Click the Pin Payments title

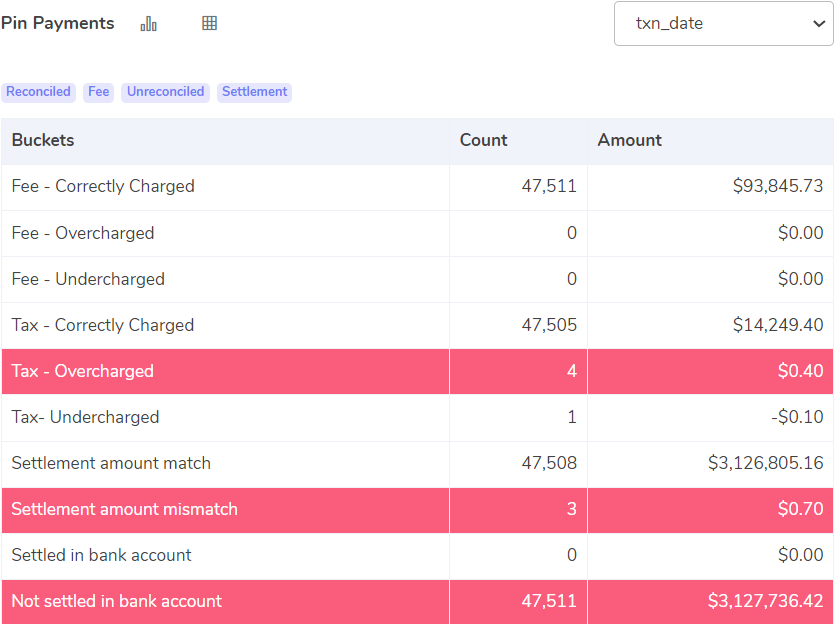(x=58, y=23)
